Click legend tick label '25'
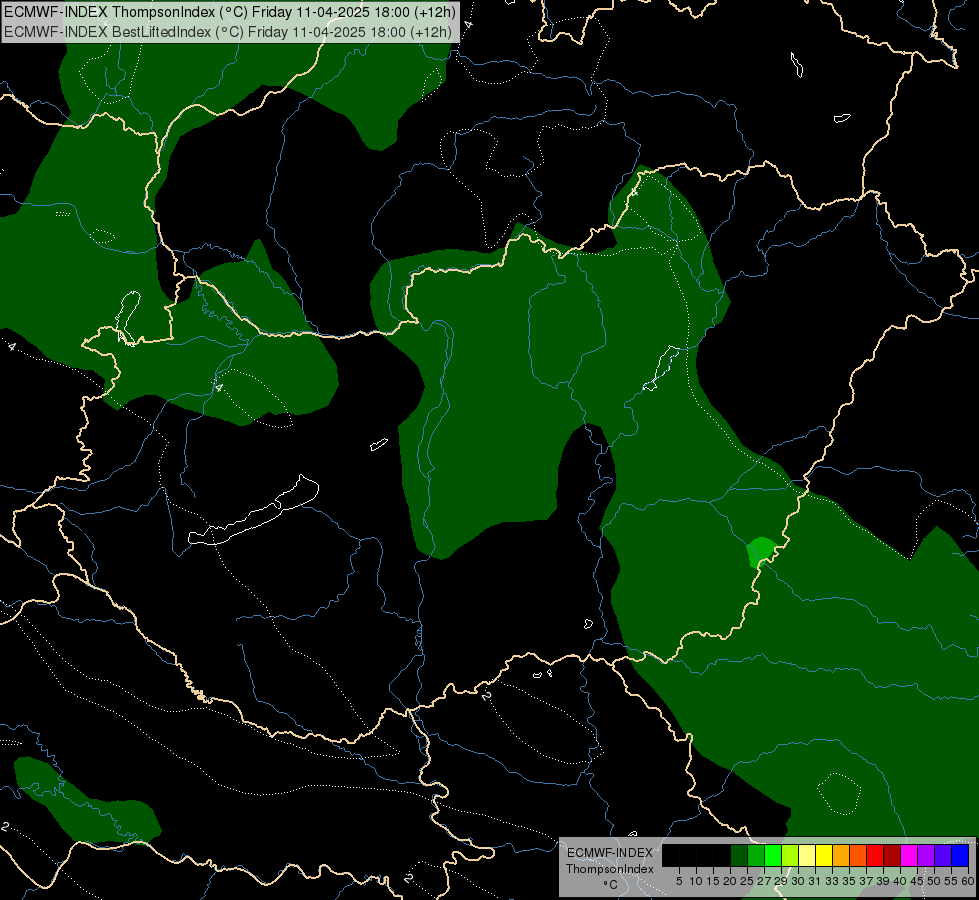Viewport: 979px width, 900px height. point(747,881)
